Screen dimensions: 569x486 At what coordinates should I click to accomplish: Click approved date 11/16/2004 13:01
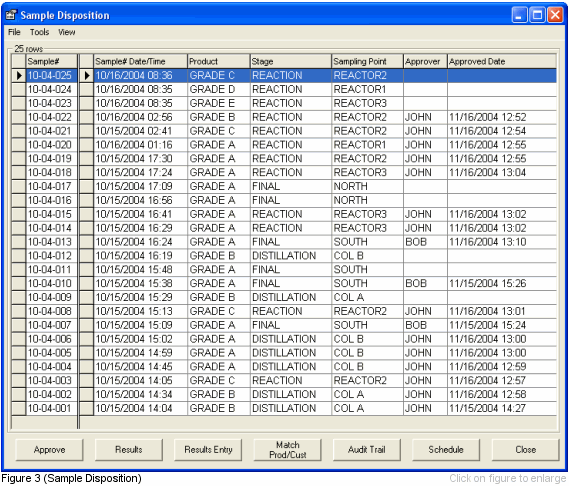point(502,311)
